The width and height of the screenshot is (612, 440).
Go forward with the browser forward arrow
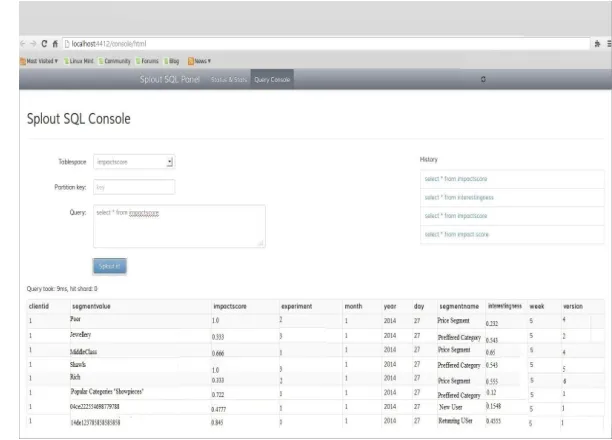point(33,44)
